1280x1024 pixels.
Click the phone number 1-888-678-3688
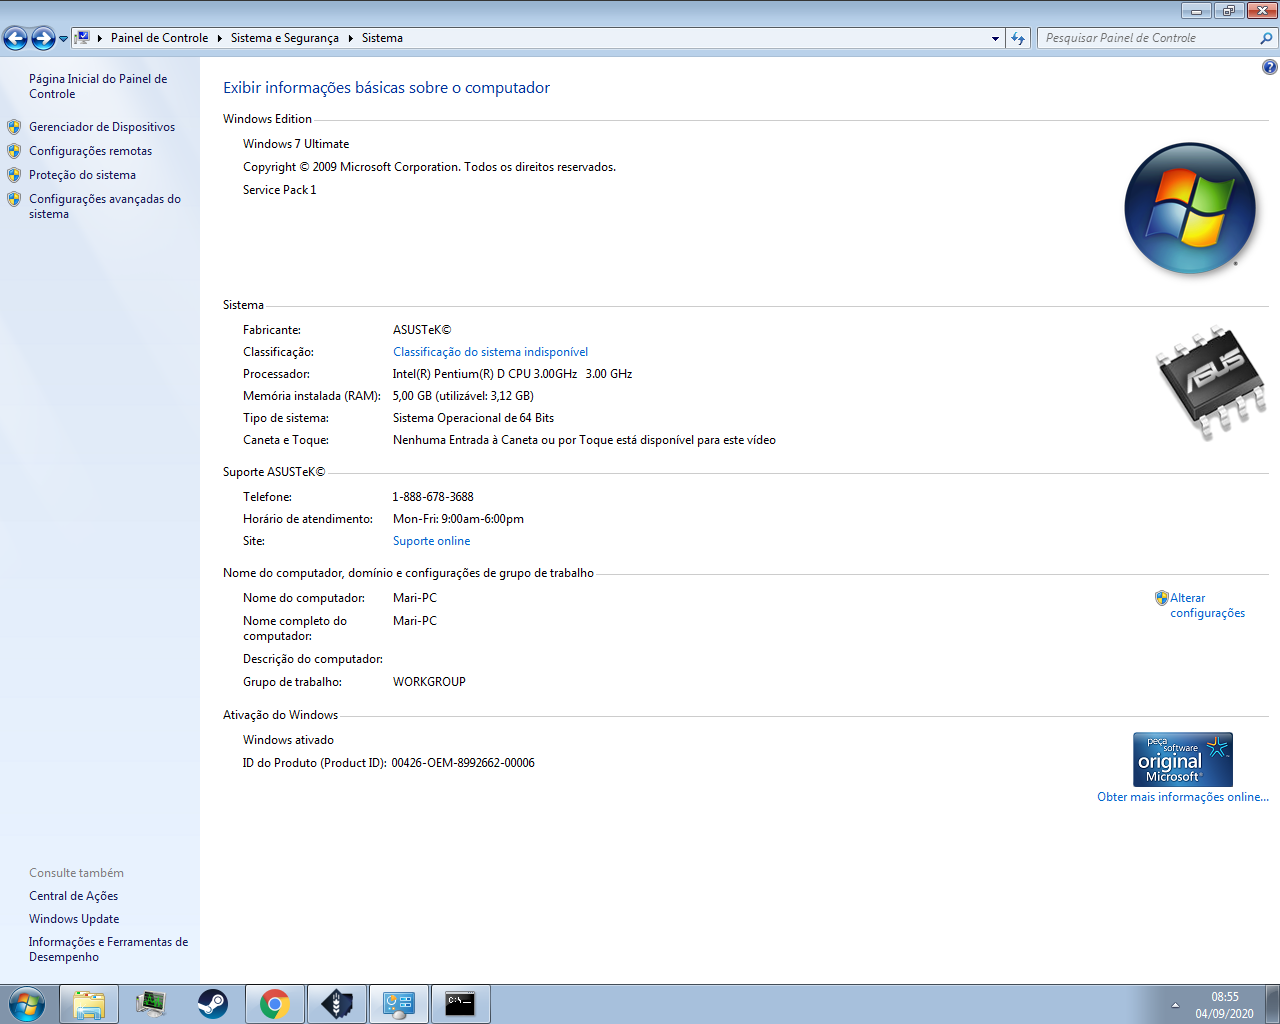[x=433, y=497]
